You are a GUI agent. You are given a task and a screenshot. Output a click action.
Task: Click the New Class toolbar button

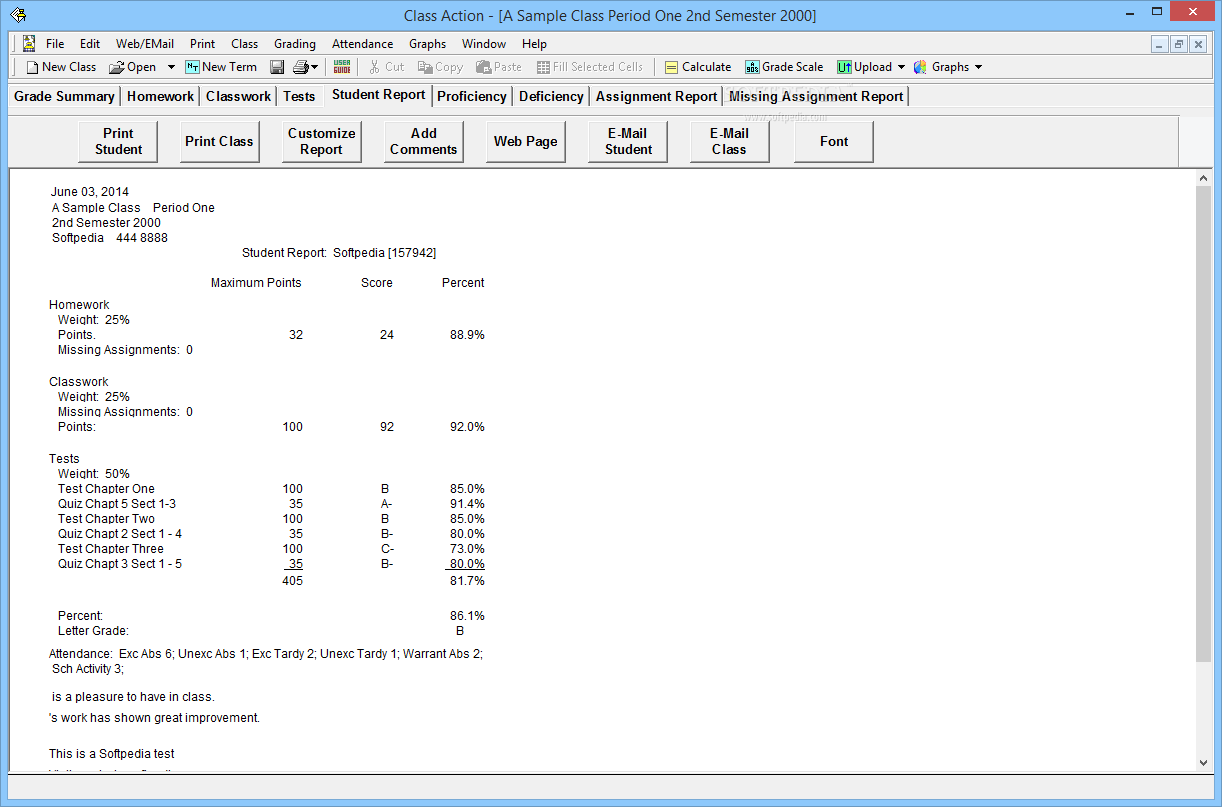[x=61, y=67]
